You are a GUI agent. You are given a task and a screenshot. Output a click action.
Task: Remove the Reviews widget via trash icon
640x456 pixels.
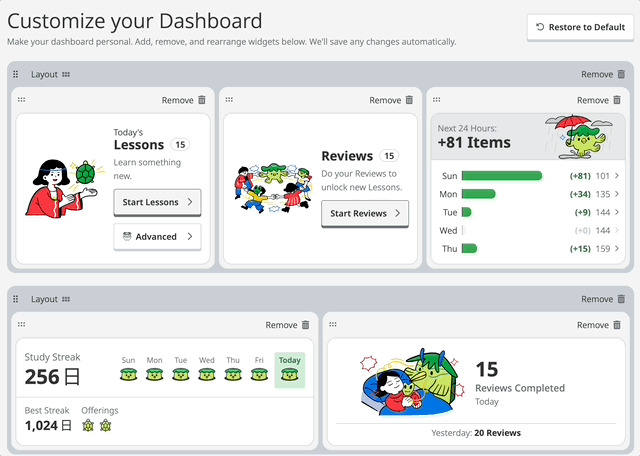409,100
